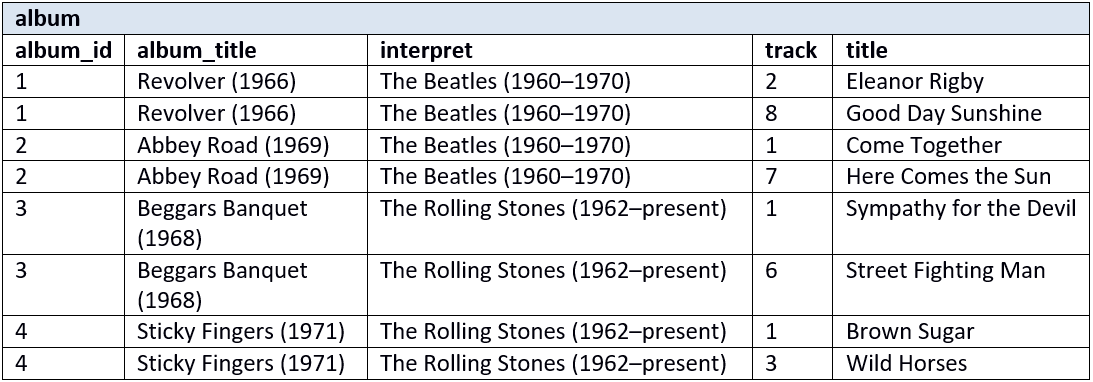Click the 'Come Together' title cell

tap(962, 145)
